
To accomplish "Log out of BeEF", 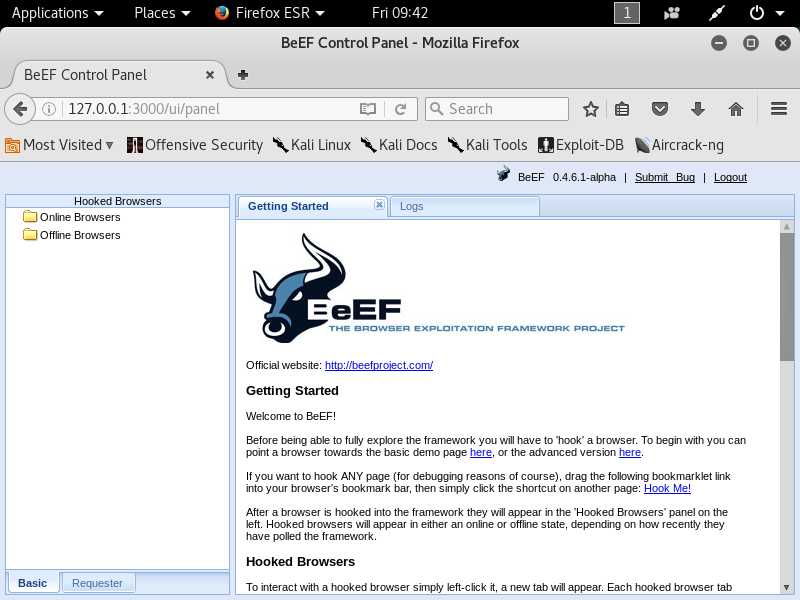I will 730,177.
